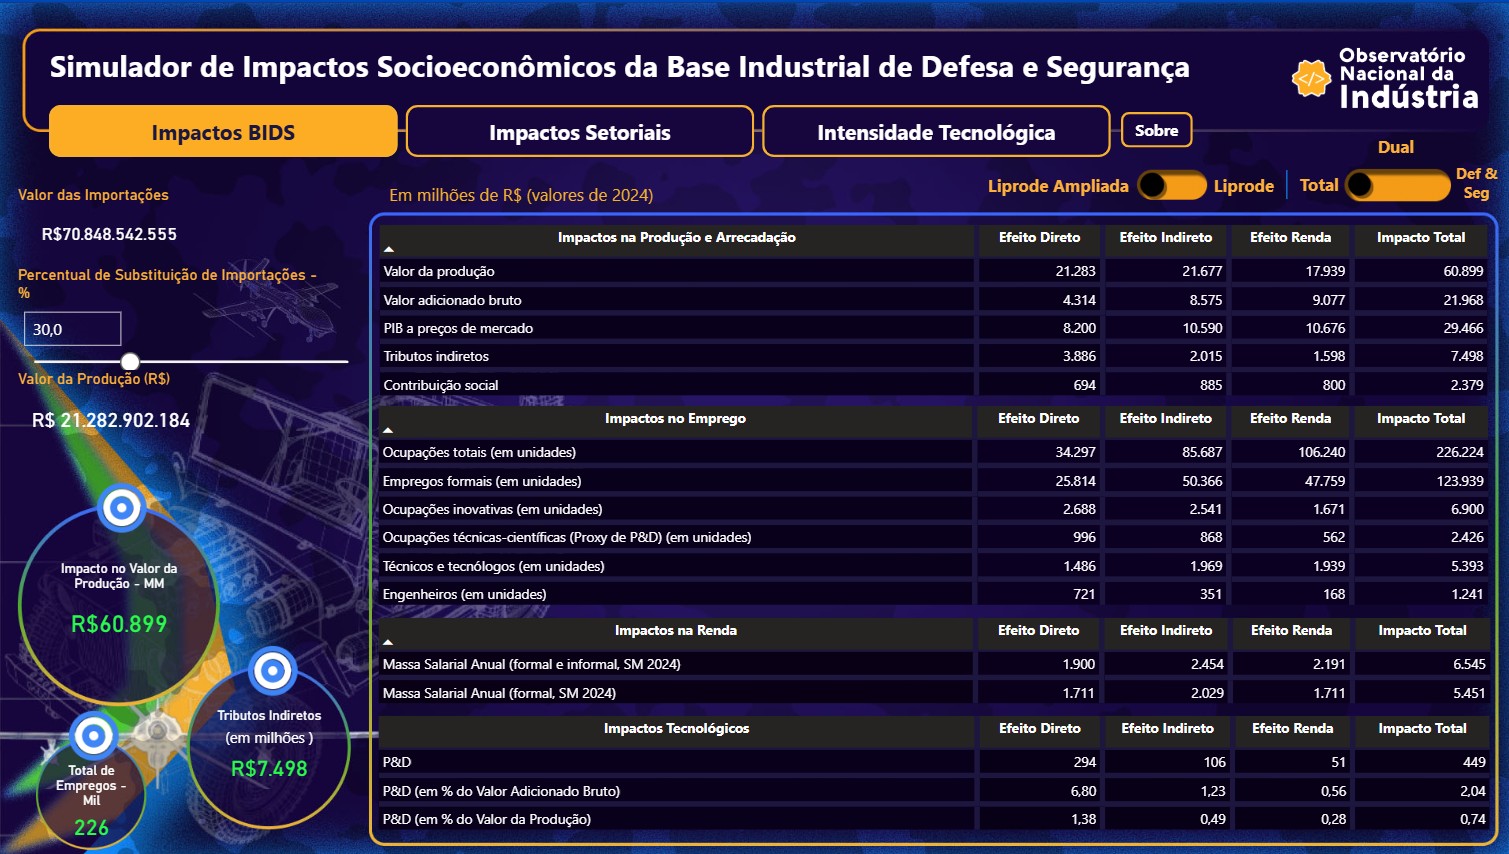The image size is (1509, 854).
Task: Click Efeito Direto header in the production table
Action: [1039, 238]
